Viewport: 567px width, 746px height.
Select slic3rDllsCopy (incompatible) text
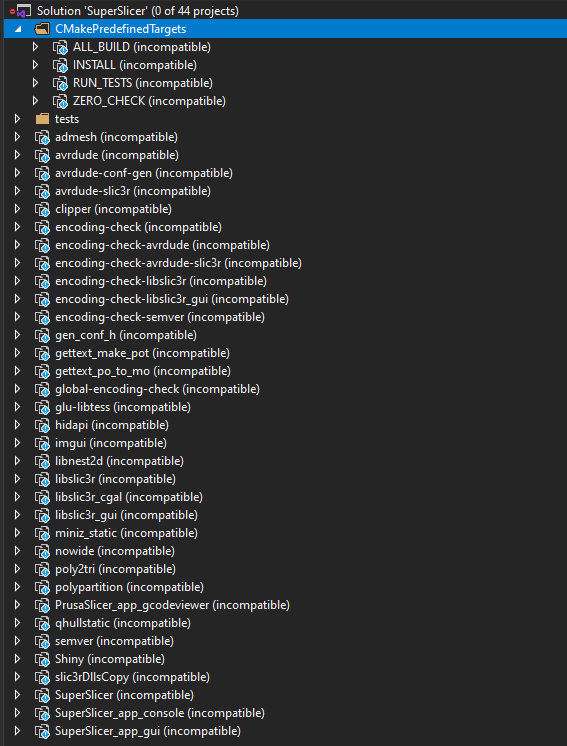[132, 677]
